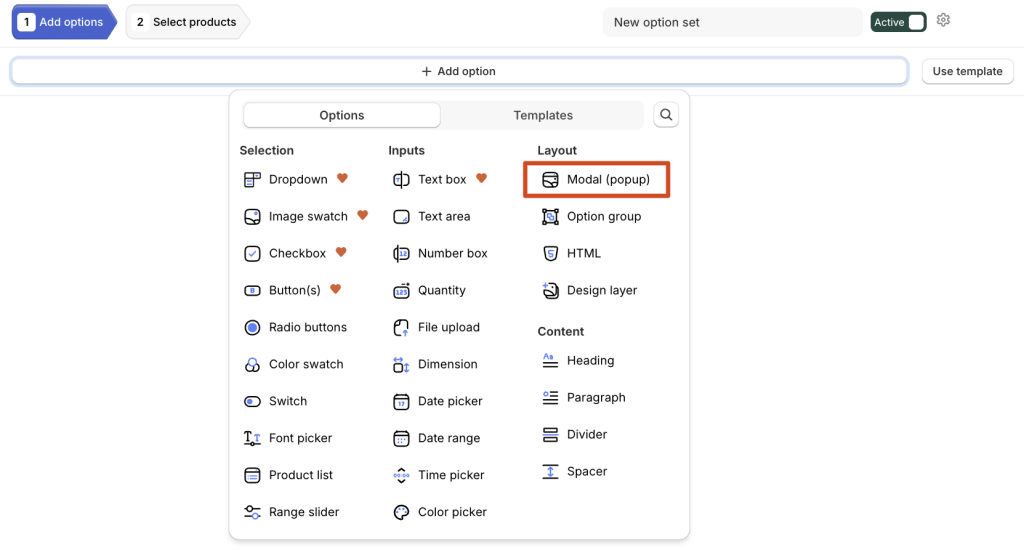
Task: Insert the HTML layout option
Action: tap(571, 253)
